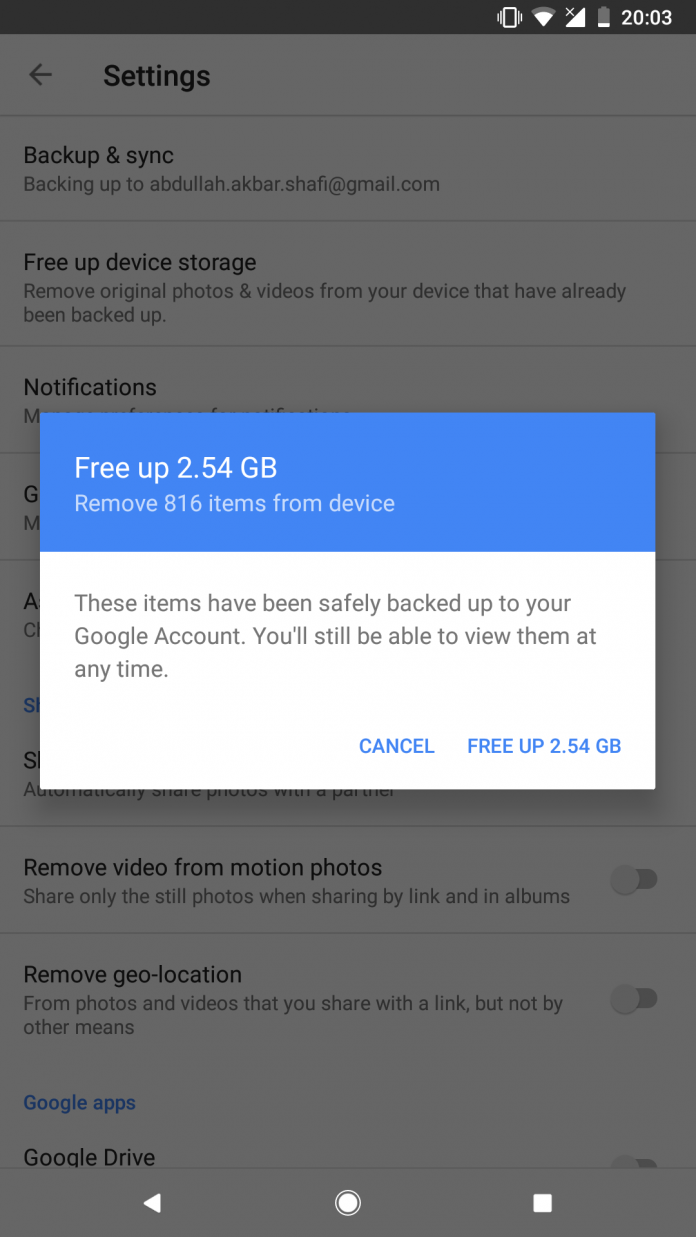Tap the clock in the status bar

tap(646, 16)
